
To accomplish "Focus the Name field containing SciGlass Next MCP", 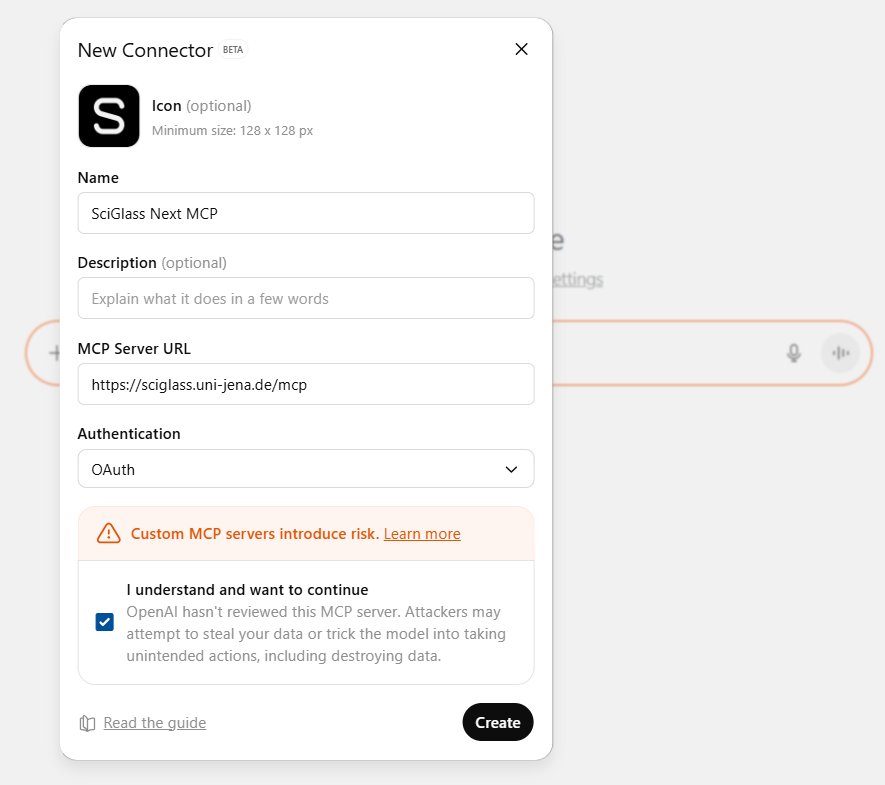I will 305,213.
